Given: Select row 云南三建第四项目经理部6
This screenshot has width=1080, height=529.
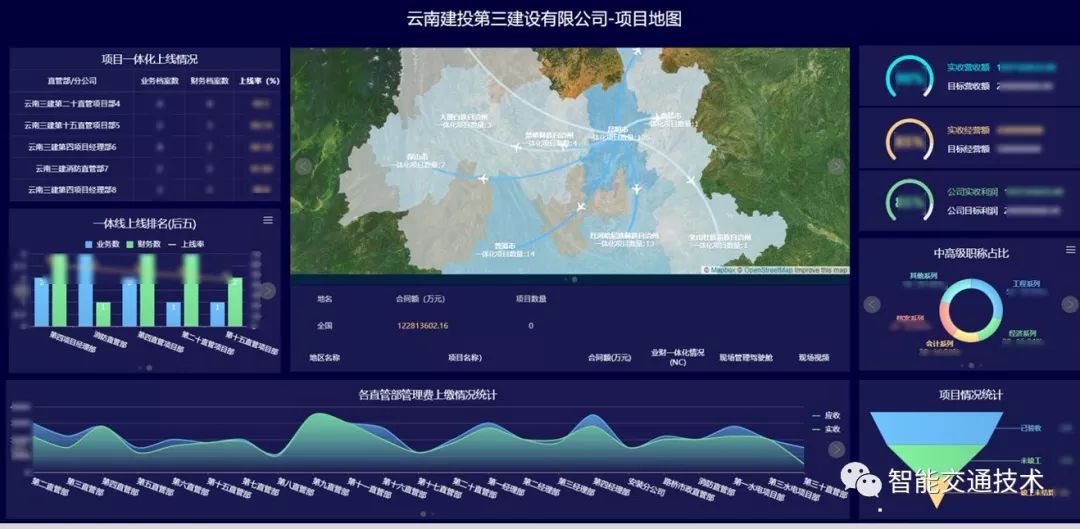Looking at the screenshot, I should click(145, 147).
